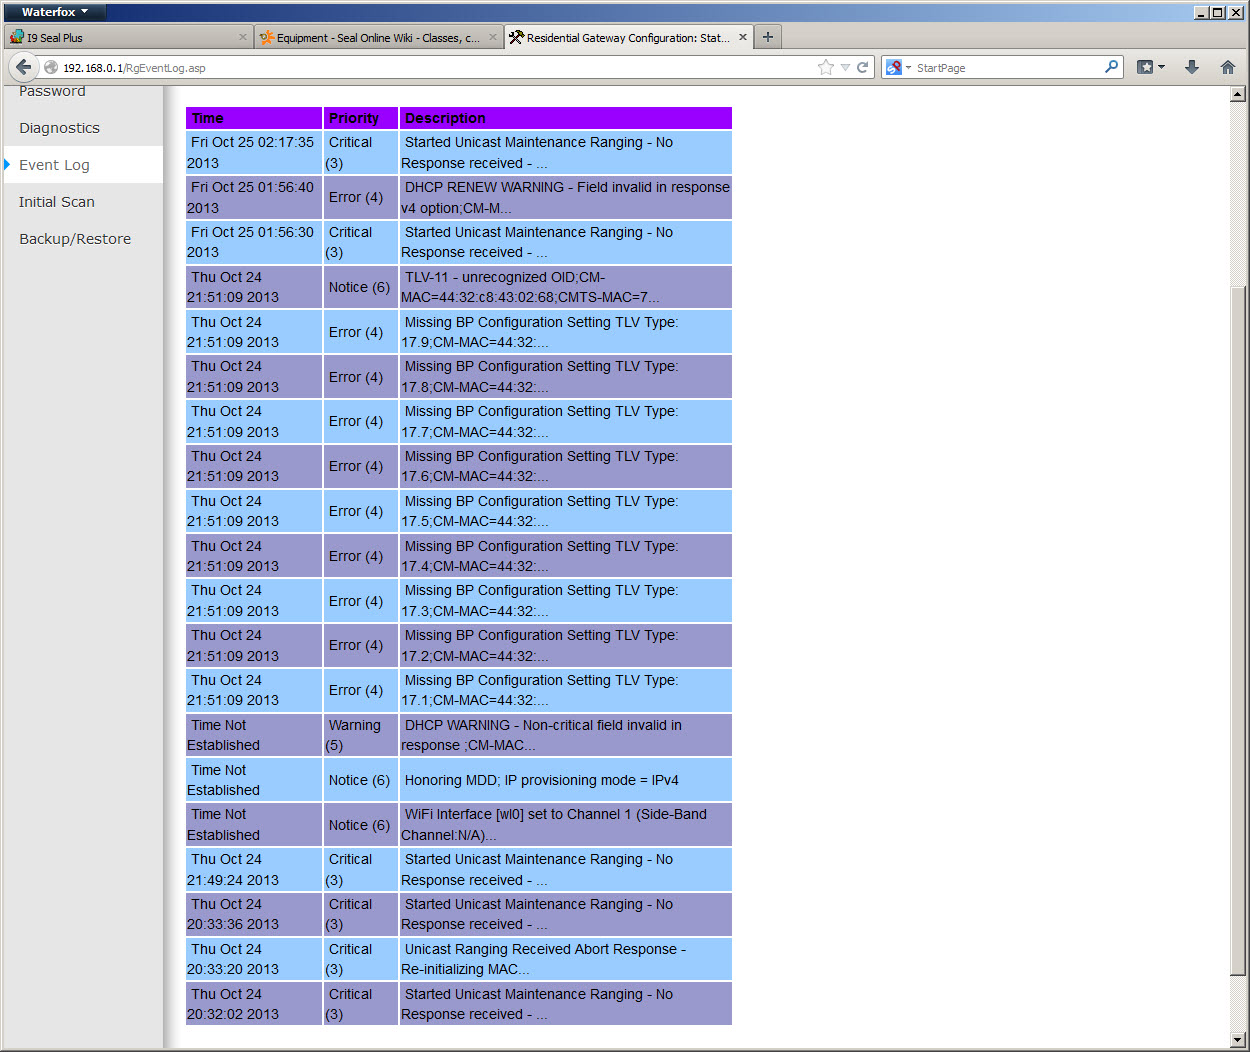Go to the Home page icon

tap(1228, 67)
